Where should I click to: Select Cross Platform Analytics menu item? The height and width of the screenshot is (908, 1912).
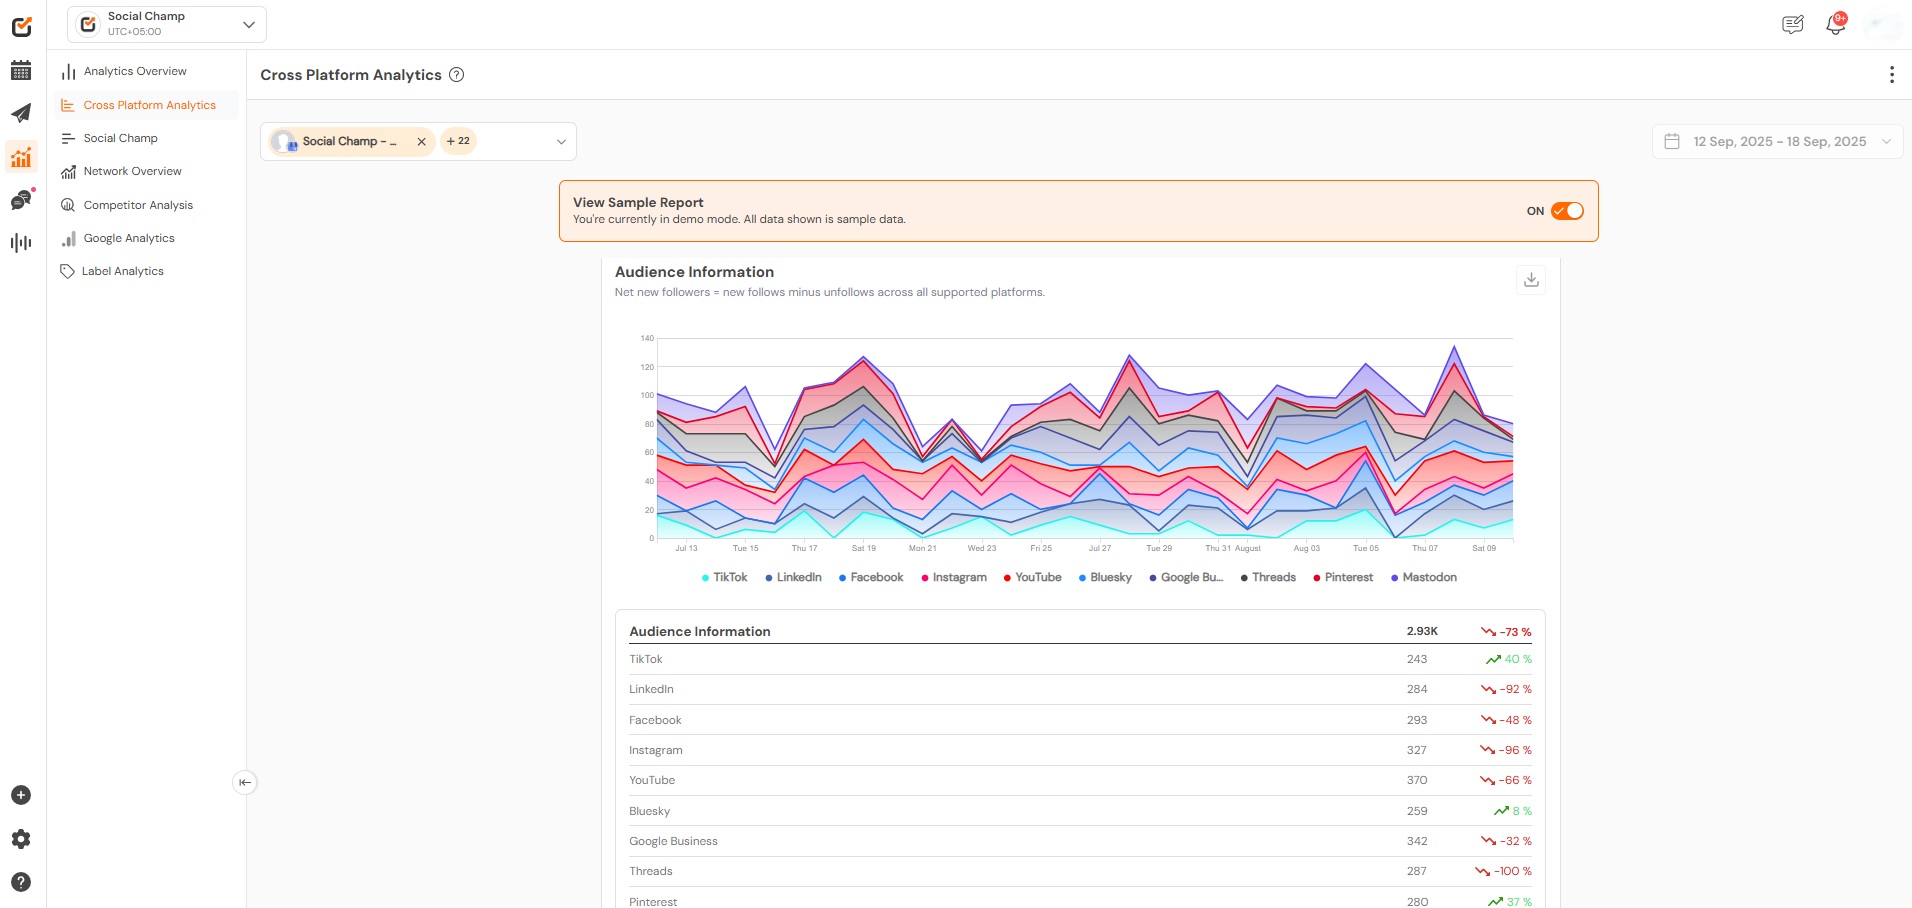pyautogui.click(x=147, y=105)
